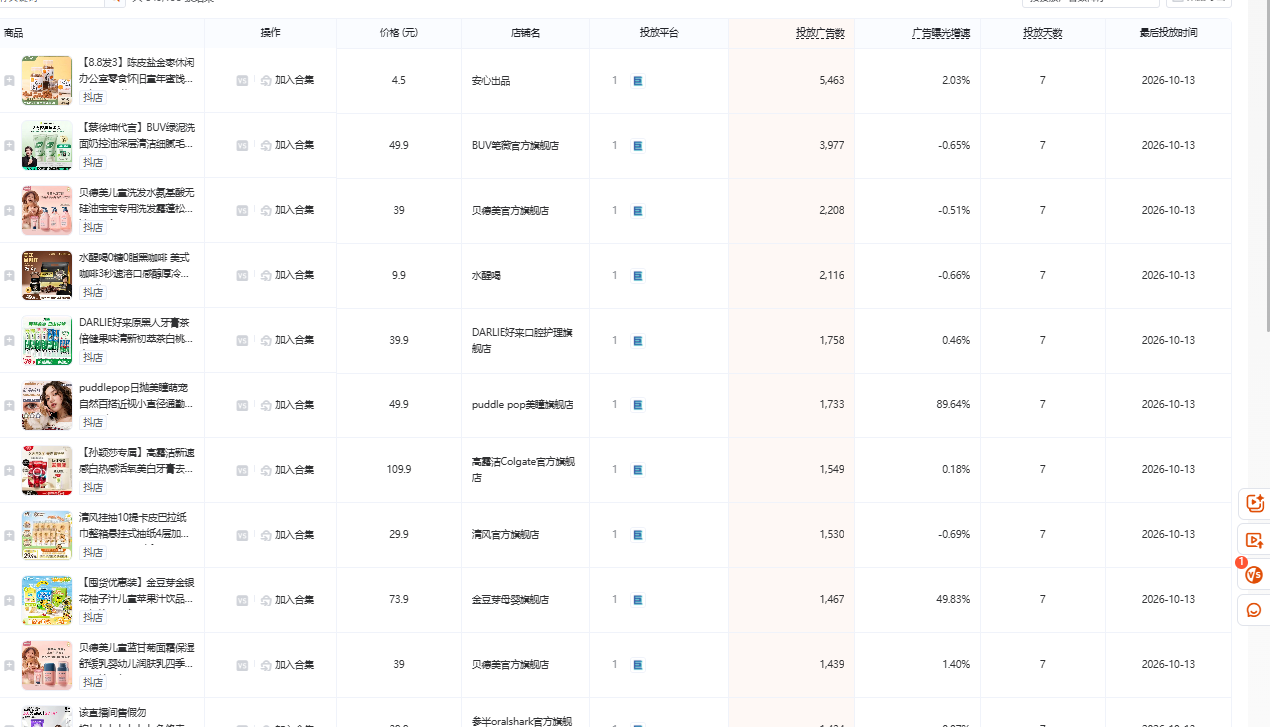
Task: Open shop name puddle pop美瞳旗舰店
Action: point(522,405)
